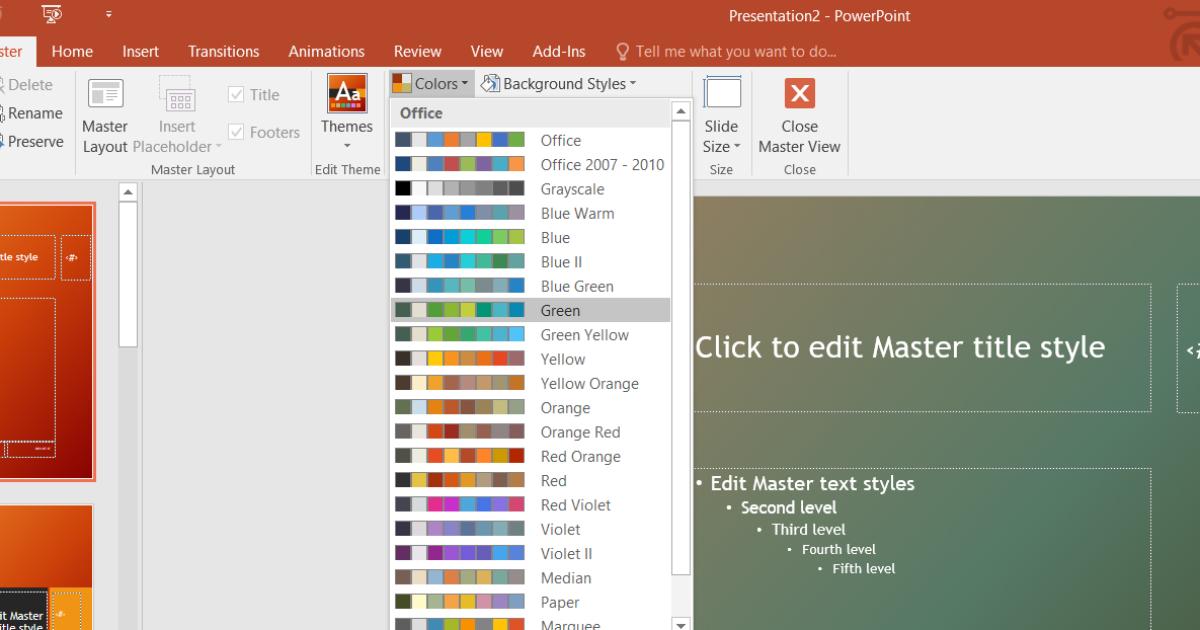The width and height of the screenshot is (1200, 630).
Task: Switch to the Home ribbon tab
Action: point(72,51)
